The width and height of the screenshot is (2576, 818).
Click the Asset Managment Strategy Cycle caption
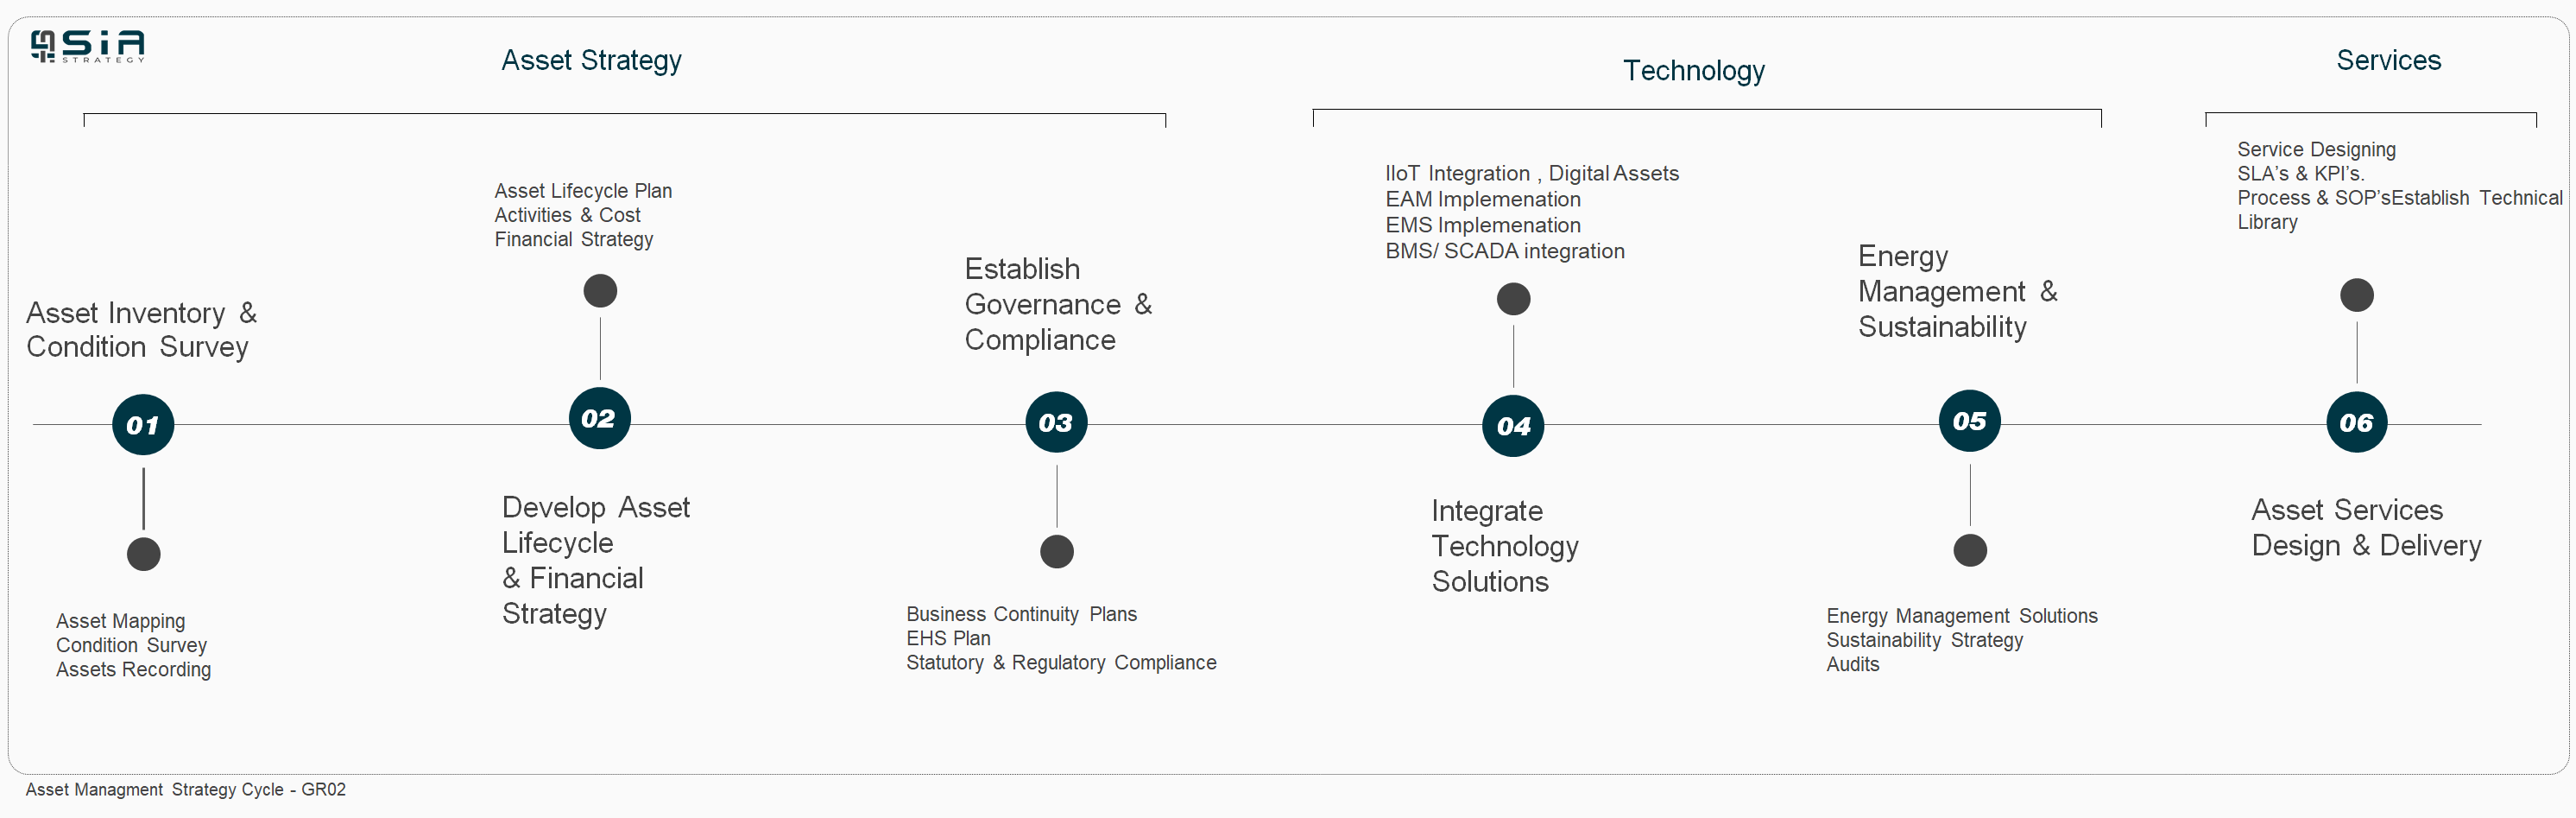coord(186,789)
